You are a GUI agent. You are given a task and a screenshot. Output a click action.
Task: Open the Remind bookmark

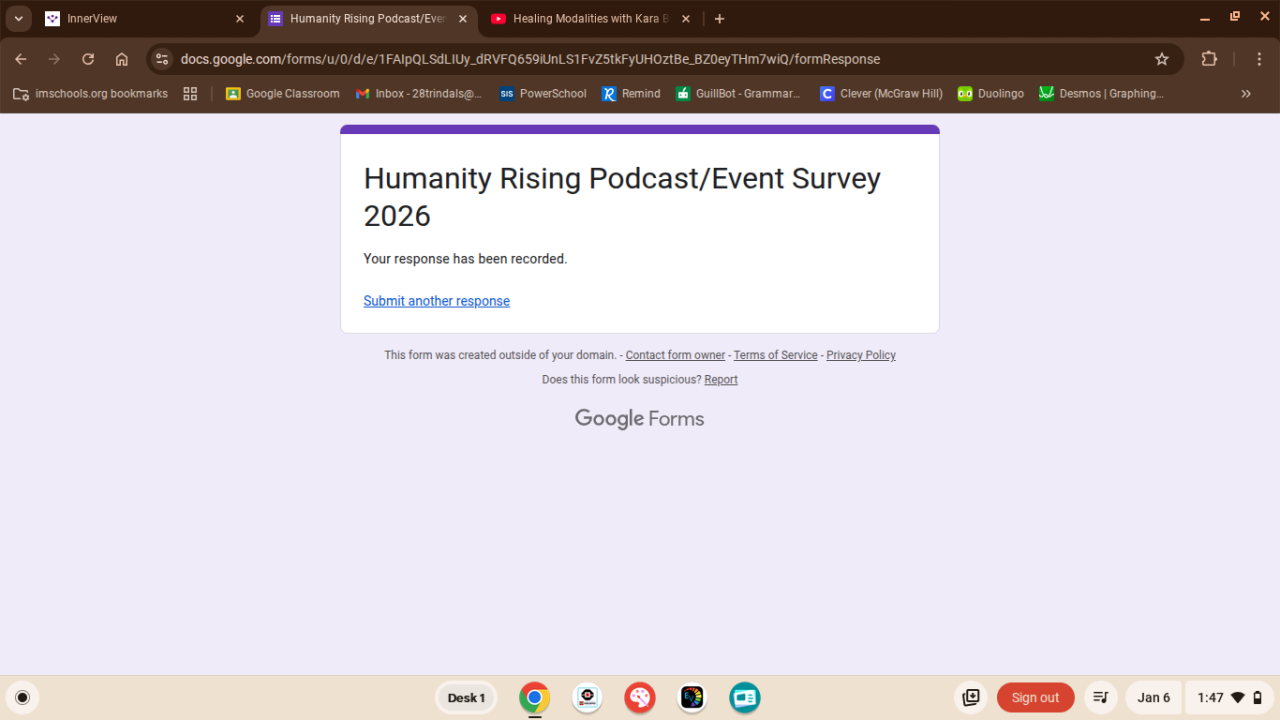(x=631, y=94)
